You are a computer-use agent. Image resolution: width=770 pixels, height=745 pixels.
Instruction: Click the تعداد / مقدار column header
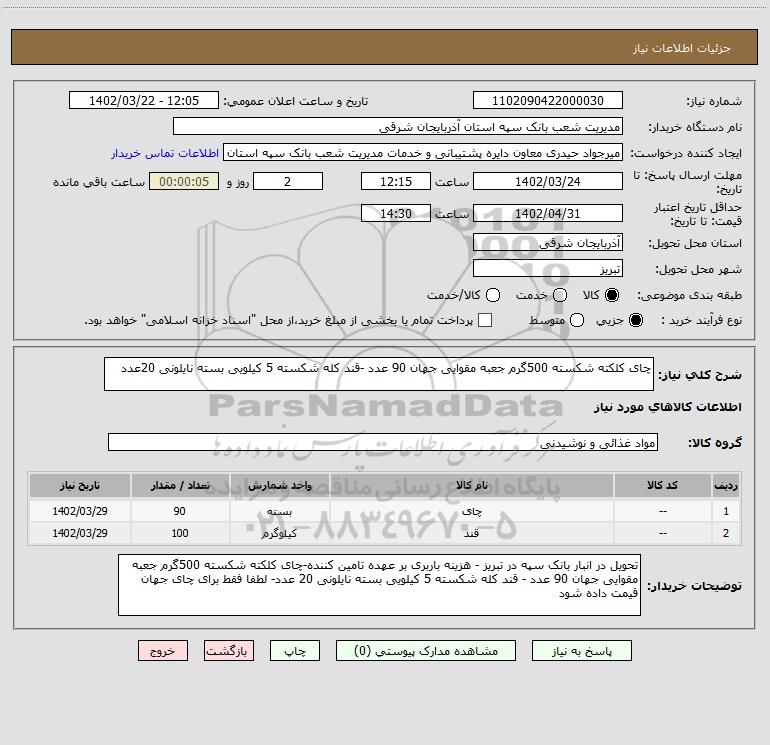tap(180, 486)
